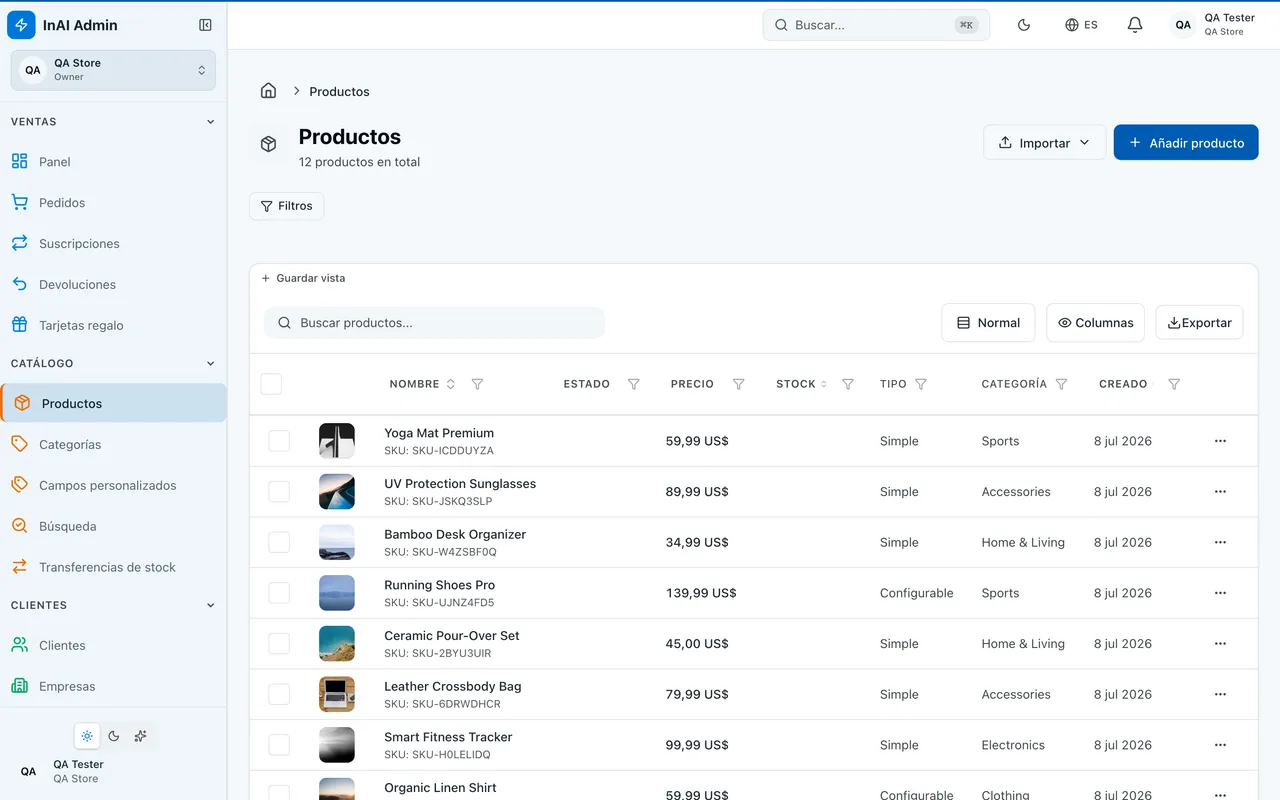Filter the Tipo column funnel icon
Screen dimensions: 1280x800
click(921, 384)
